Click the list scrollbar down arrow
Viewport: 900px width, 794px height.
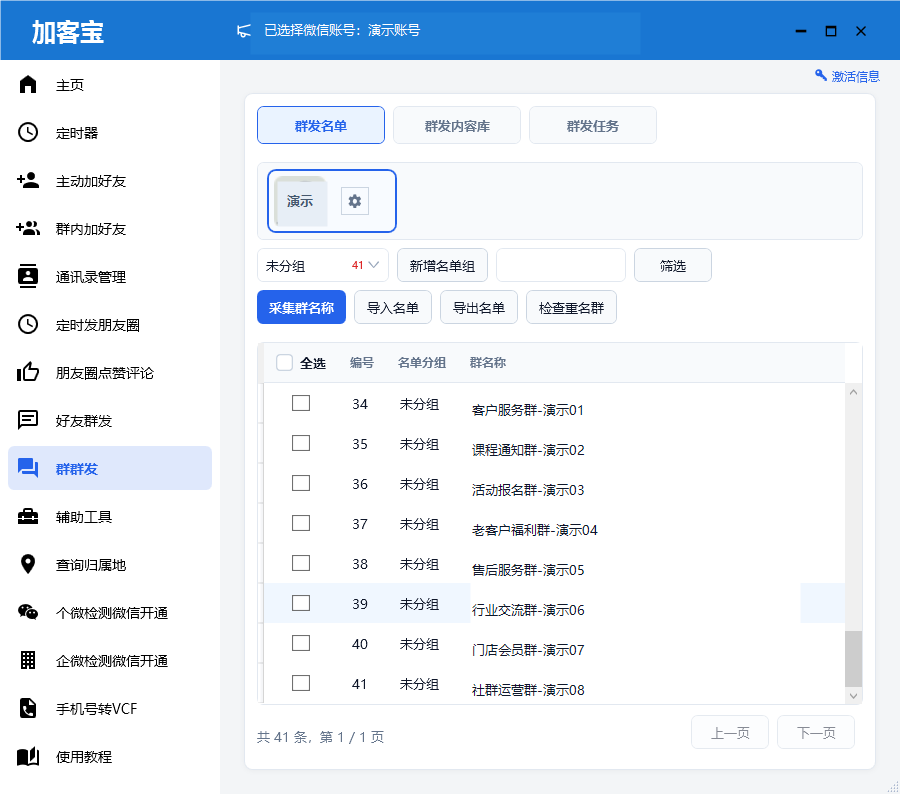click(854, 696)
